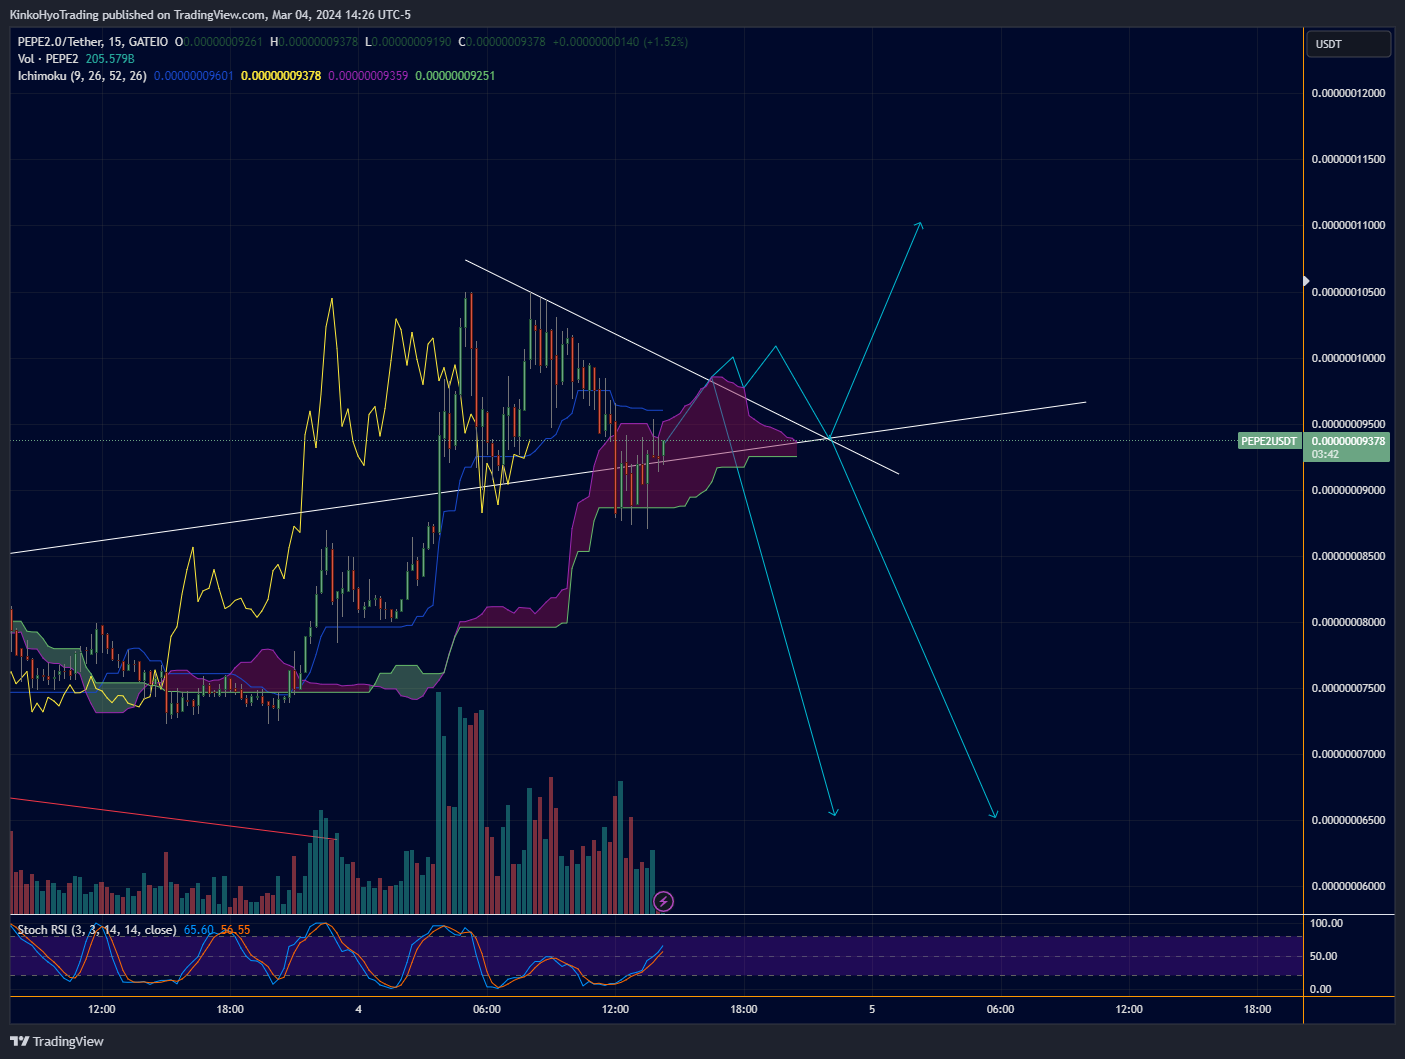Image resolution: width=1405 pixels, height=1059 pixels.
Task: Open the USDT currency selector
Action: point(1348,44)
